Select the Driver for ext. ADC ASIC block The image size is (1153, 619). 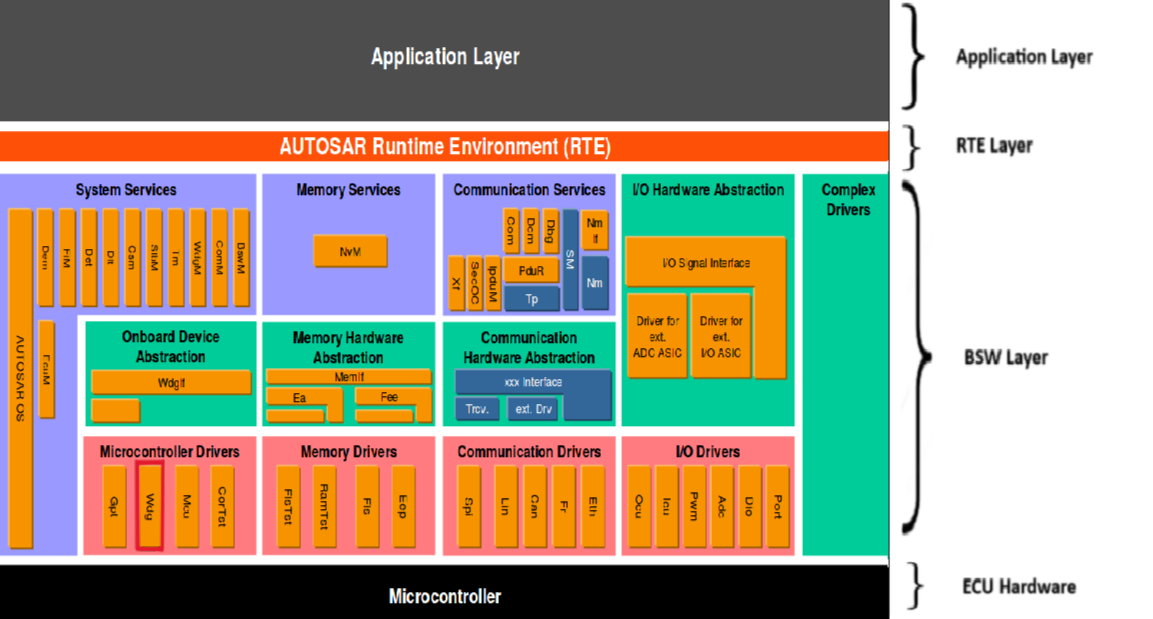tap(657, 335)
